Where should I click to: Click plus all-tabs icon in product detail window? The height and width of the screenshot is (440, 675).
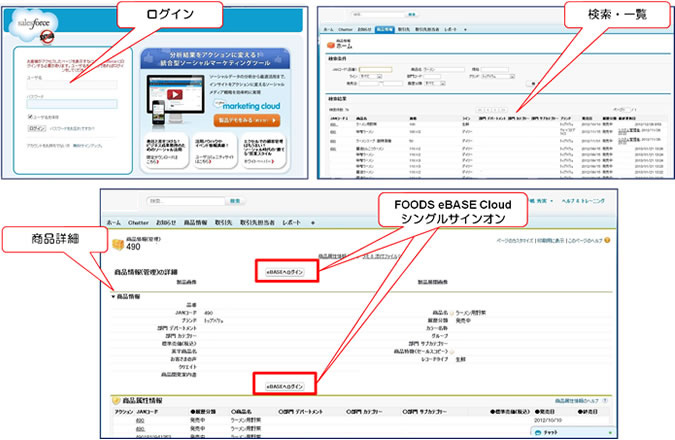coord(313,223)
